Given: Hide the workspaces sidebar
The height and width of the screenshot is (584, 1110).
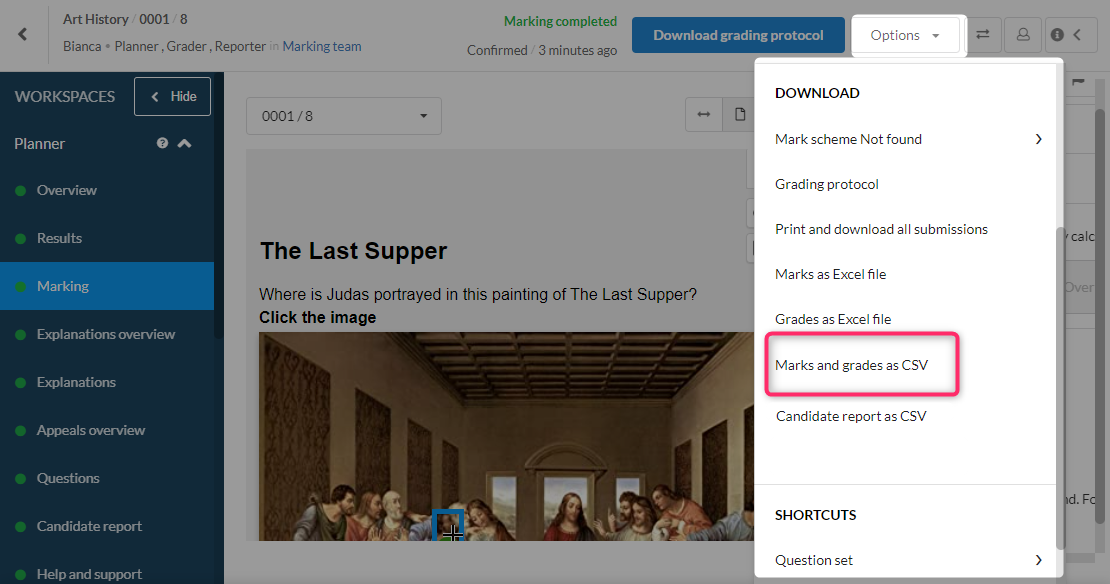Looking at the screenshot, I should point(172,96).
